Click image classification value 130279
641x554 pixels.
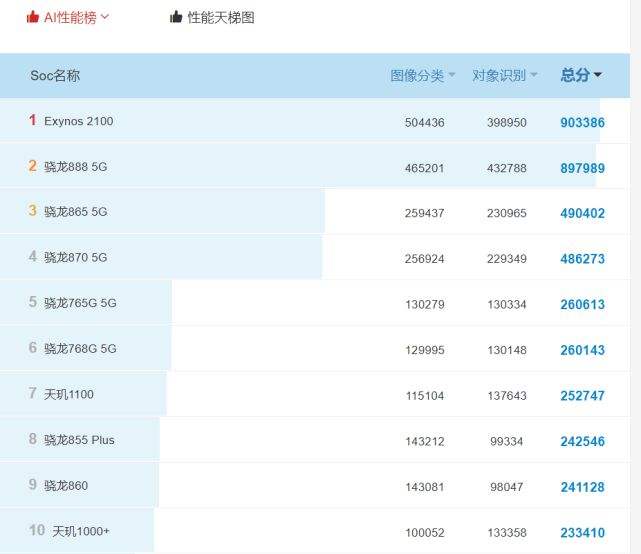[425, 304]
